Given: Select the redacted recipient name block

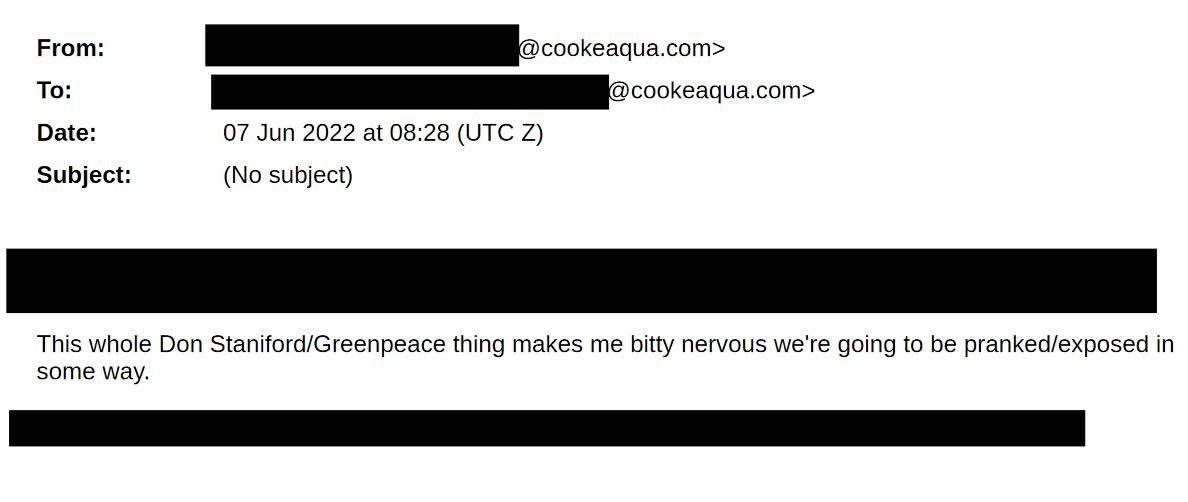Looking at the screenshot, I should 409,91.
